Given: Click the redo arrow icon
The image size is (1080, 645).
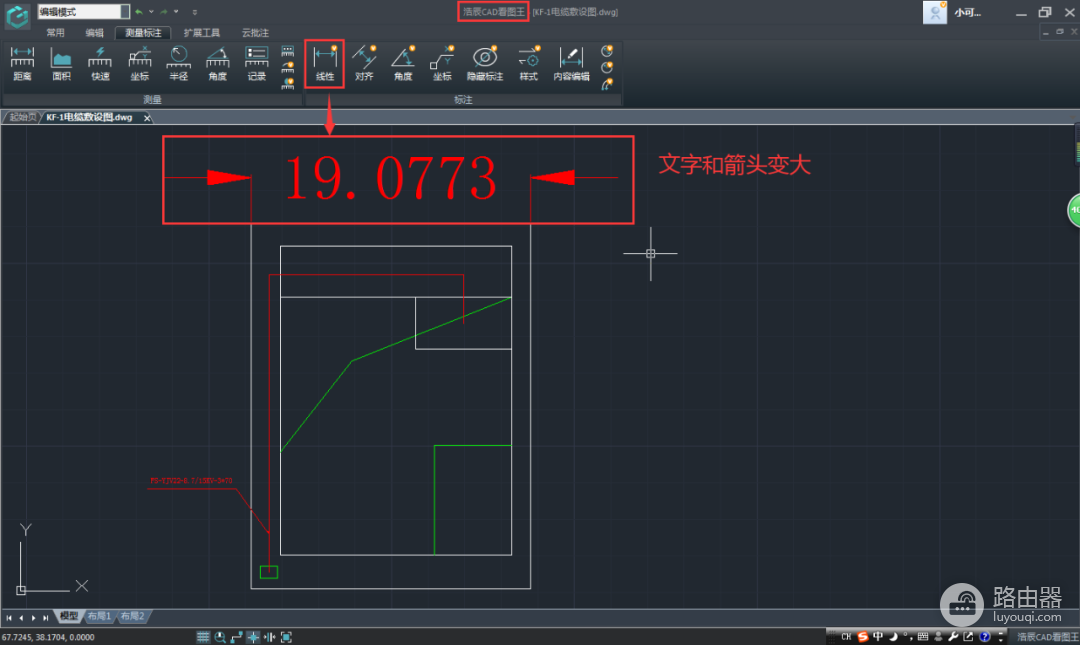Looking at the screenshot, I should click(x=164, y=12).
